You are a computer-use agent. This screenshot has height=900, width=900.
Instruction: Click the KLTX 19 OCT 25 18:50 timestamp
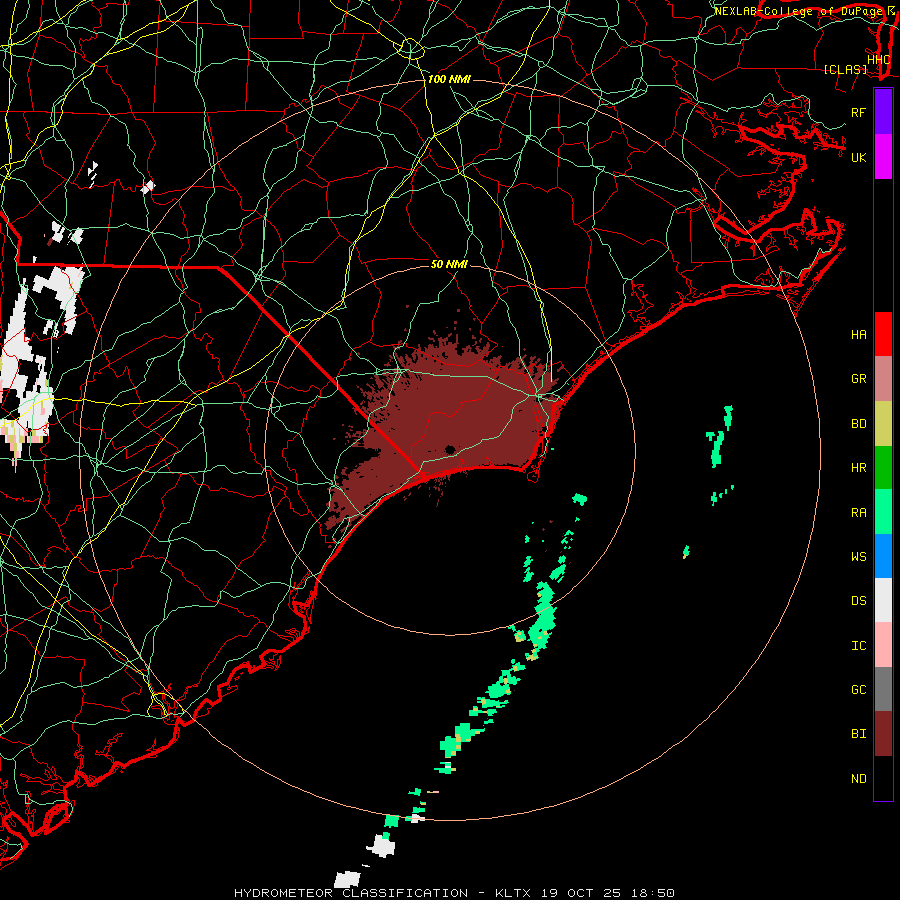click(x=584, y=893)
